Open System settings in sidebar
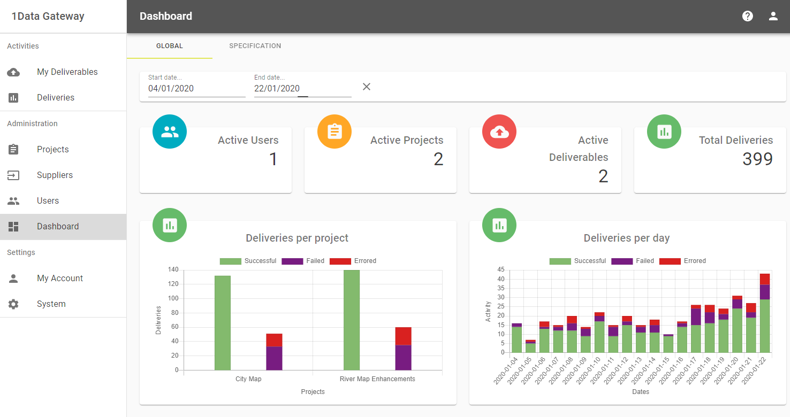Image resolution: width=790 pixels, height=417 pixels. [x=51, y=304]
